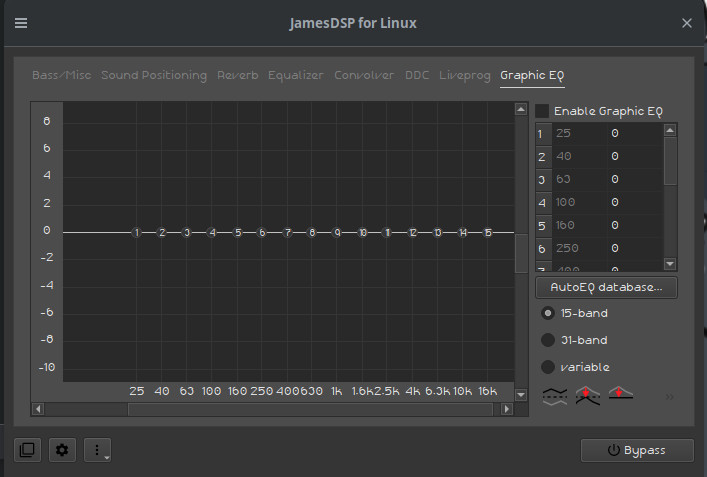The image size is (707, 477).
Task: Click EQ node 9 at 1k
Action: point(337,233)
